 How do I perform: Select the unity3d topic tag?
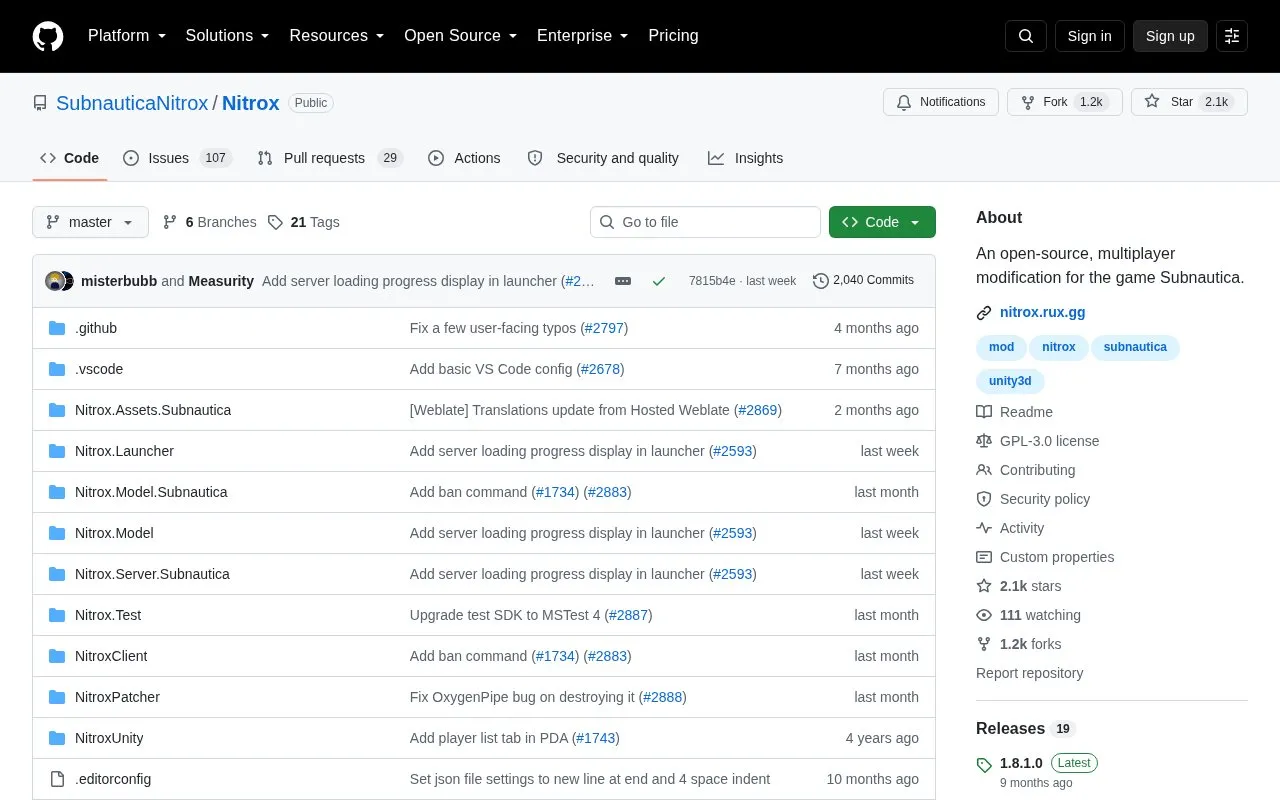click(1010, 381)
